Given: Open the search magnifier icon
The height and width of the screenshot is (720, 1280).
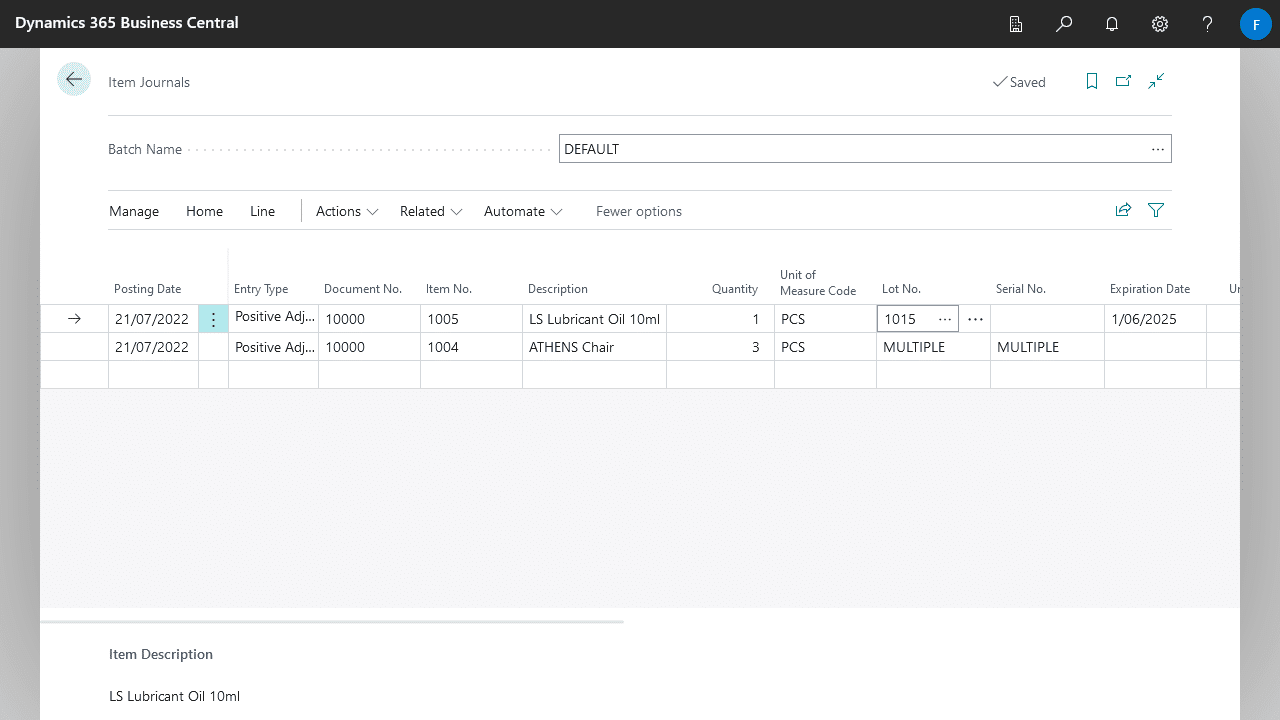Looking at the screenshot, I should tap(1064, 24).
